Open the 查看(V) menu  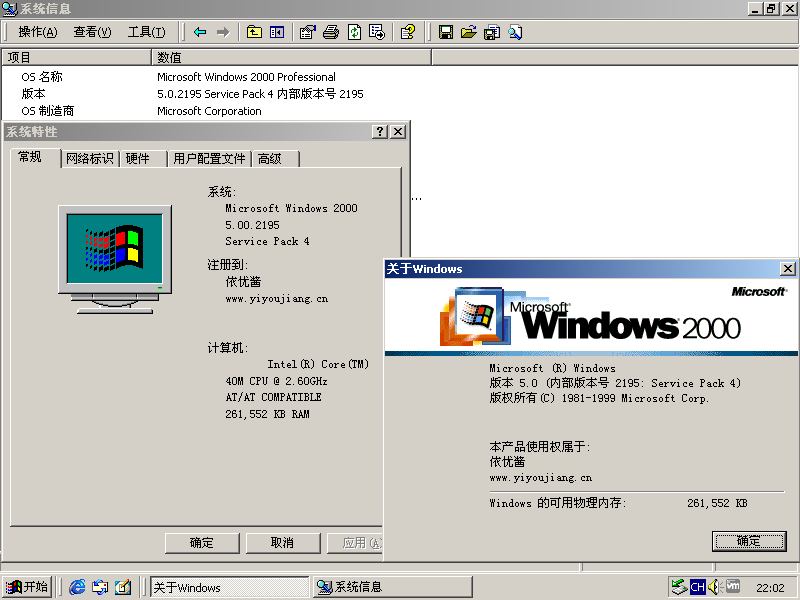[92, 32]
